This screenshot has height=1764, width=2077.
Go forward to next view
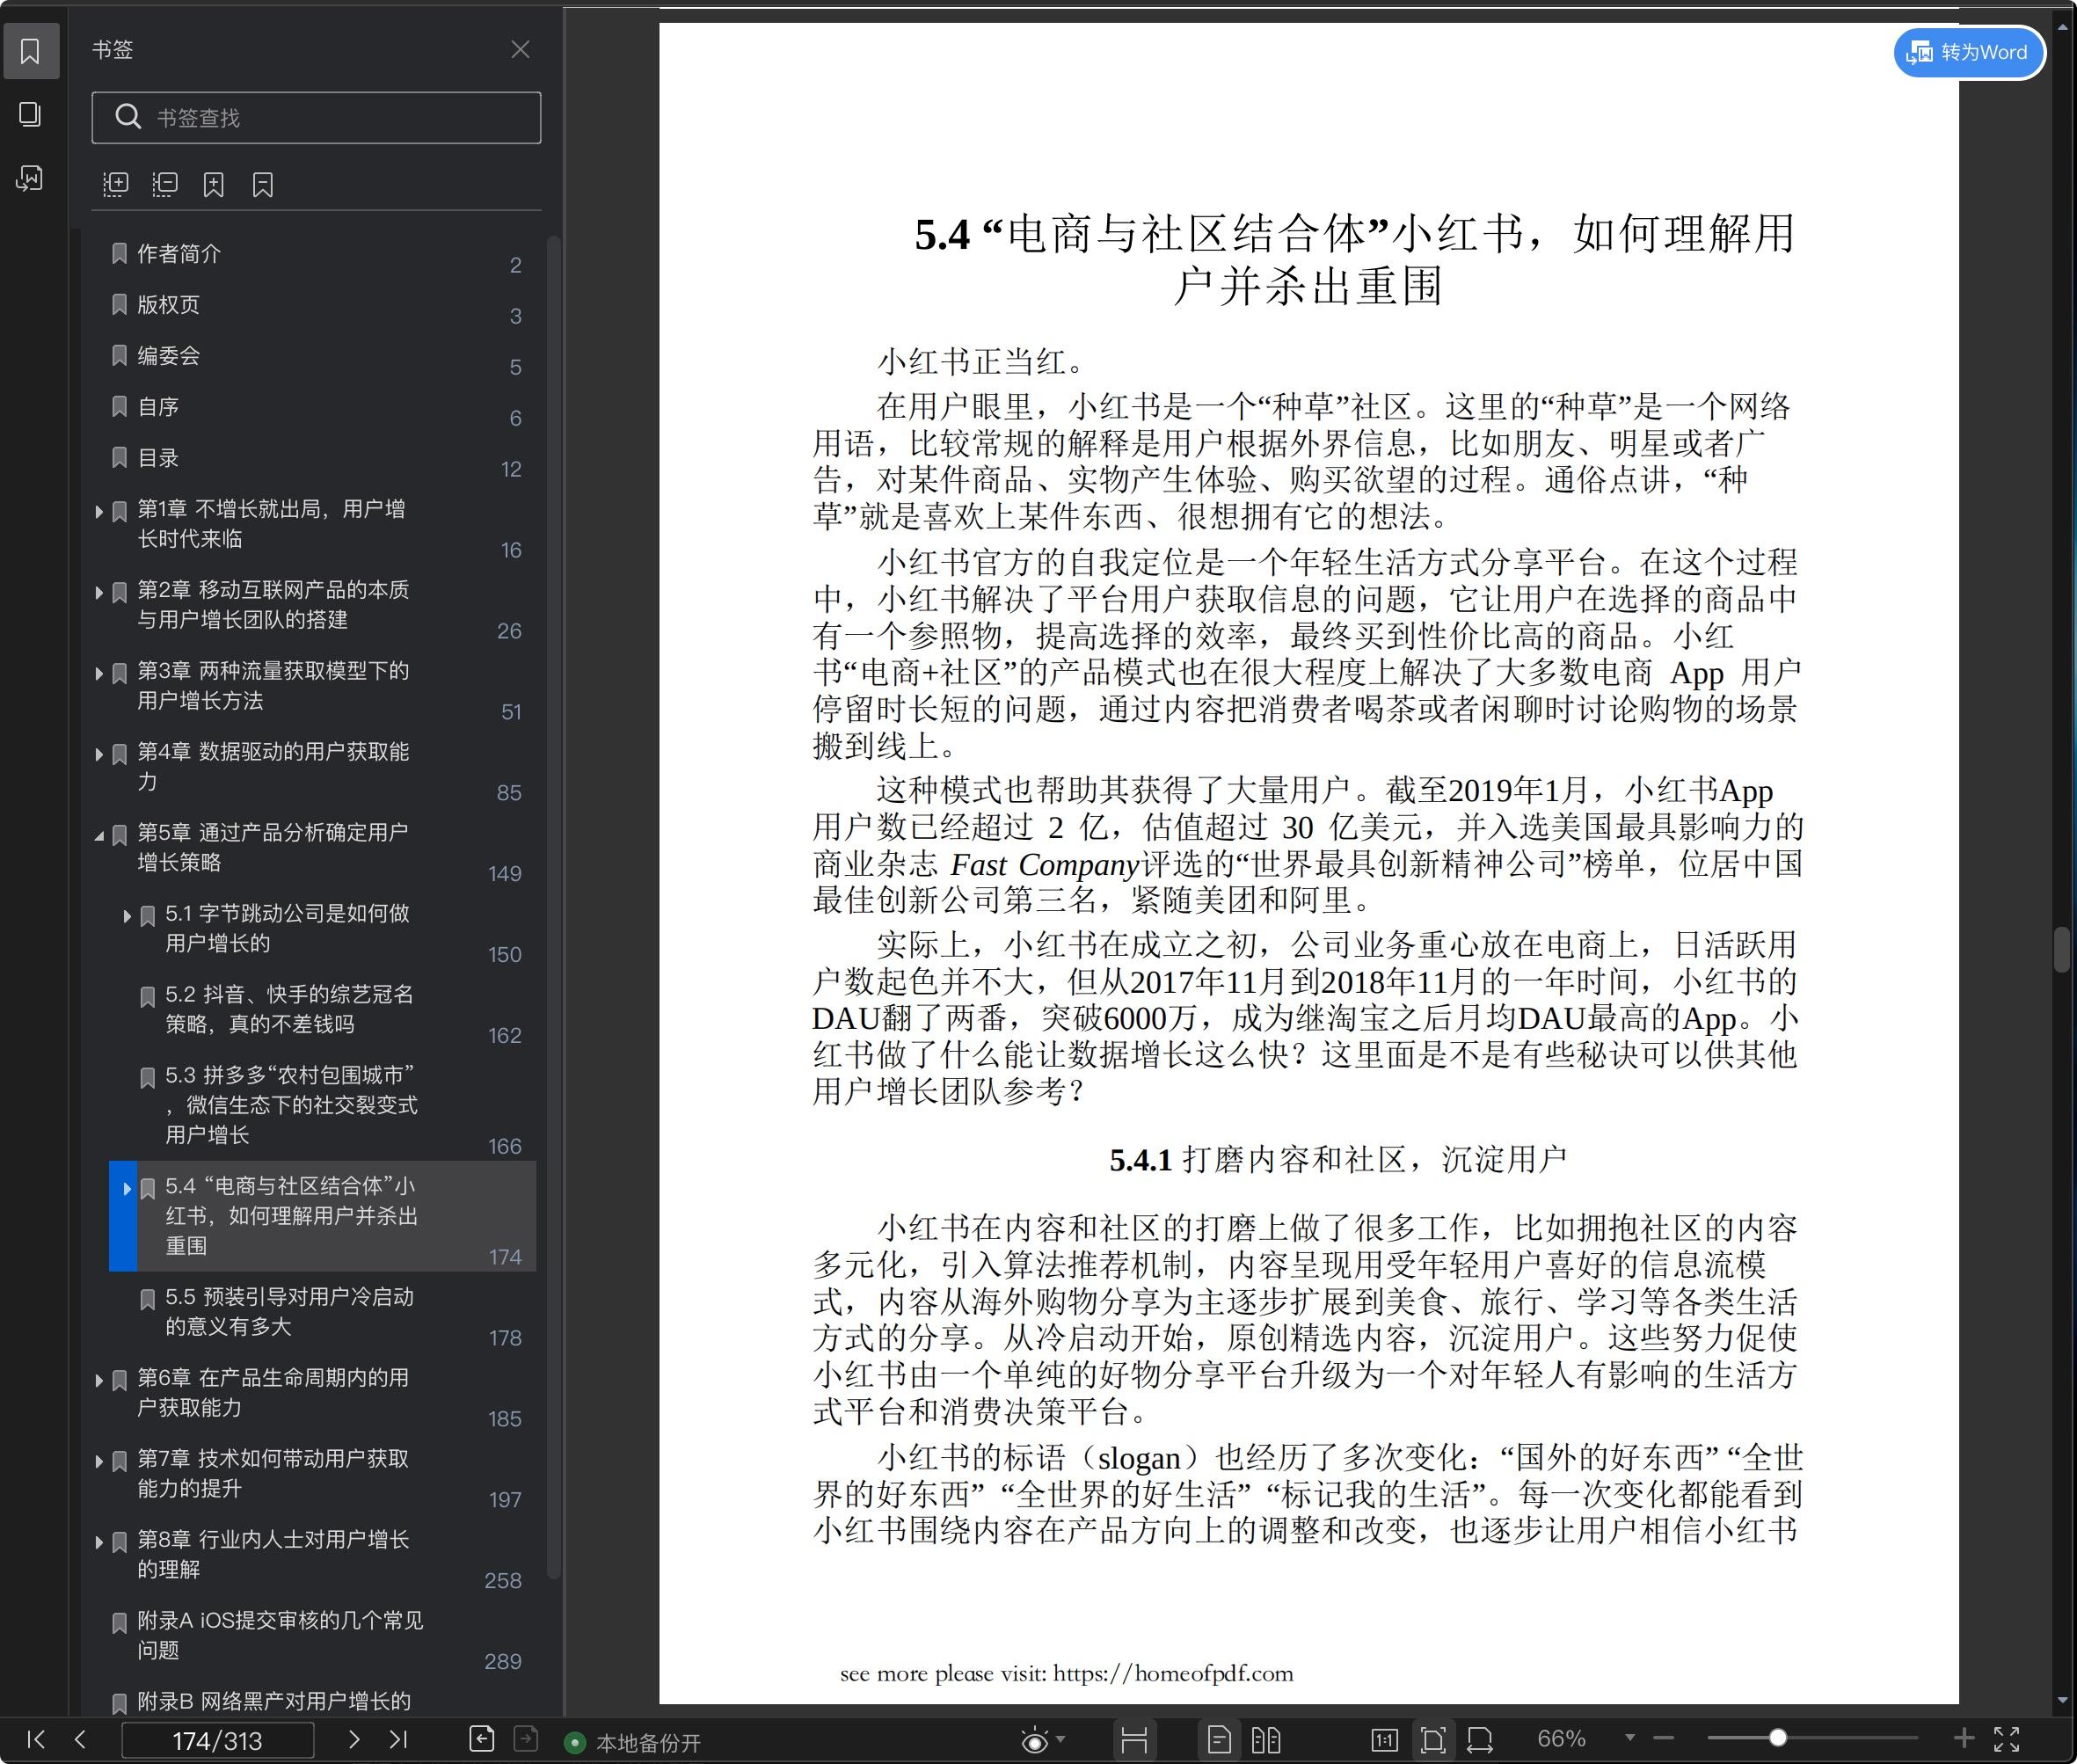pyautogui.click(x=526, y=1739)
